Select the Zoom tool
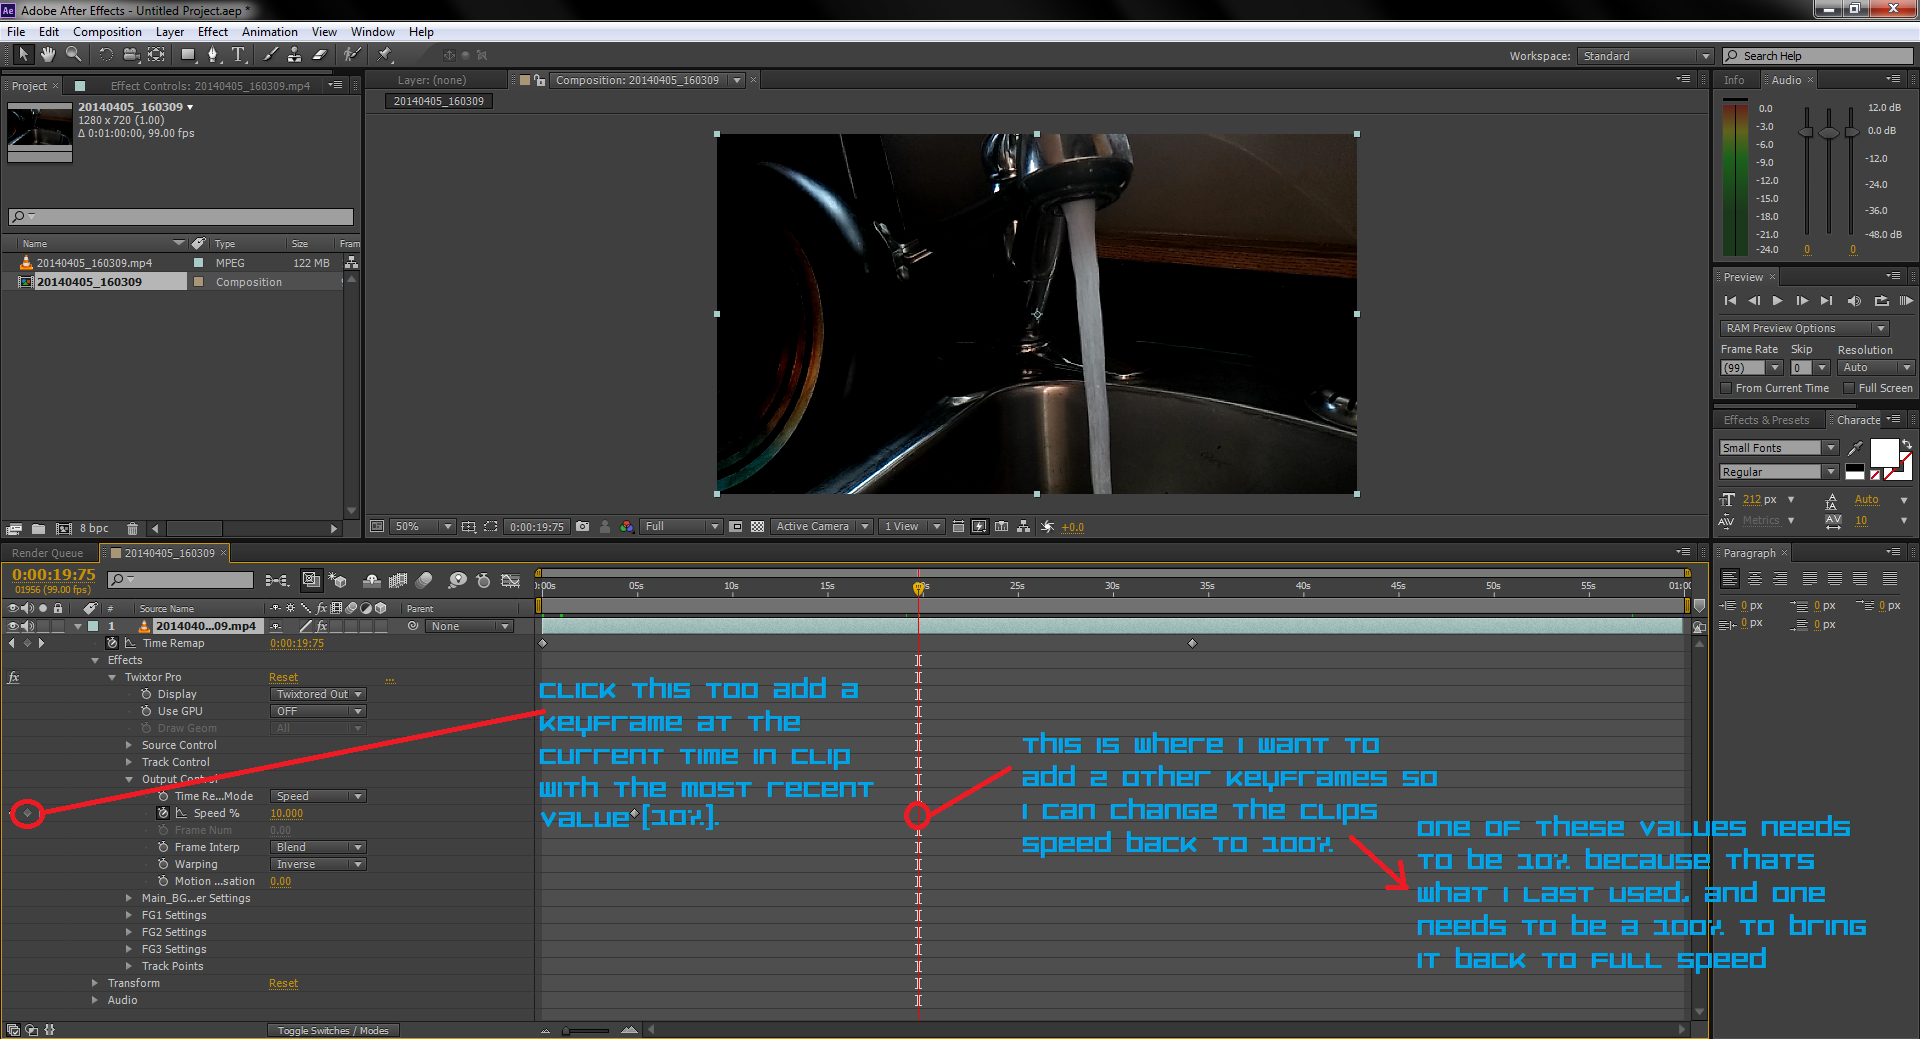Image resolution: width=1920 pixels, height=1039 pixels. click(x=73, y=55)
